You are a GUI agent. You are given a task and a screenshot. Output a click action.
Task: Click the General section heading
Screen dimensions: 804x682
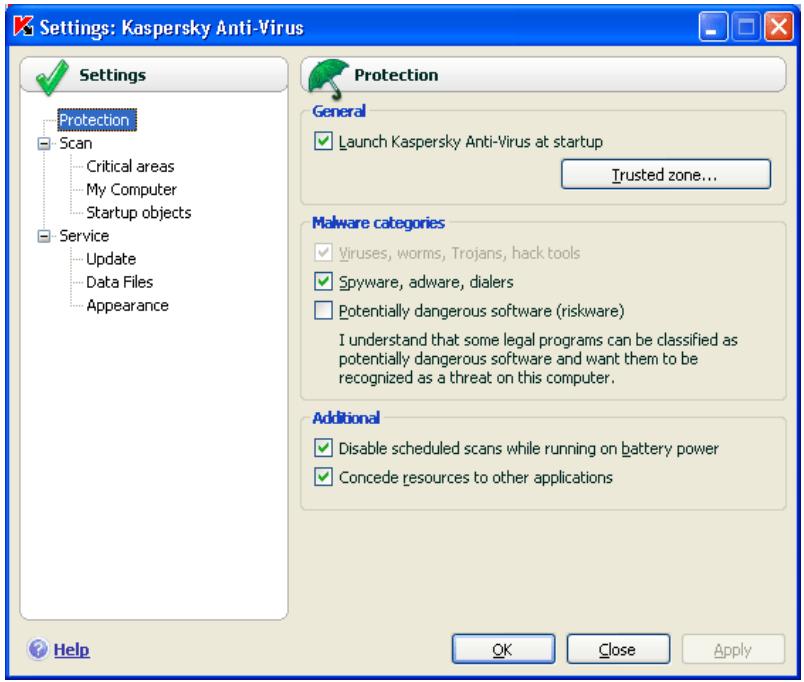pyautogui.click(x=338, y=111)
